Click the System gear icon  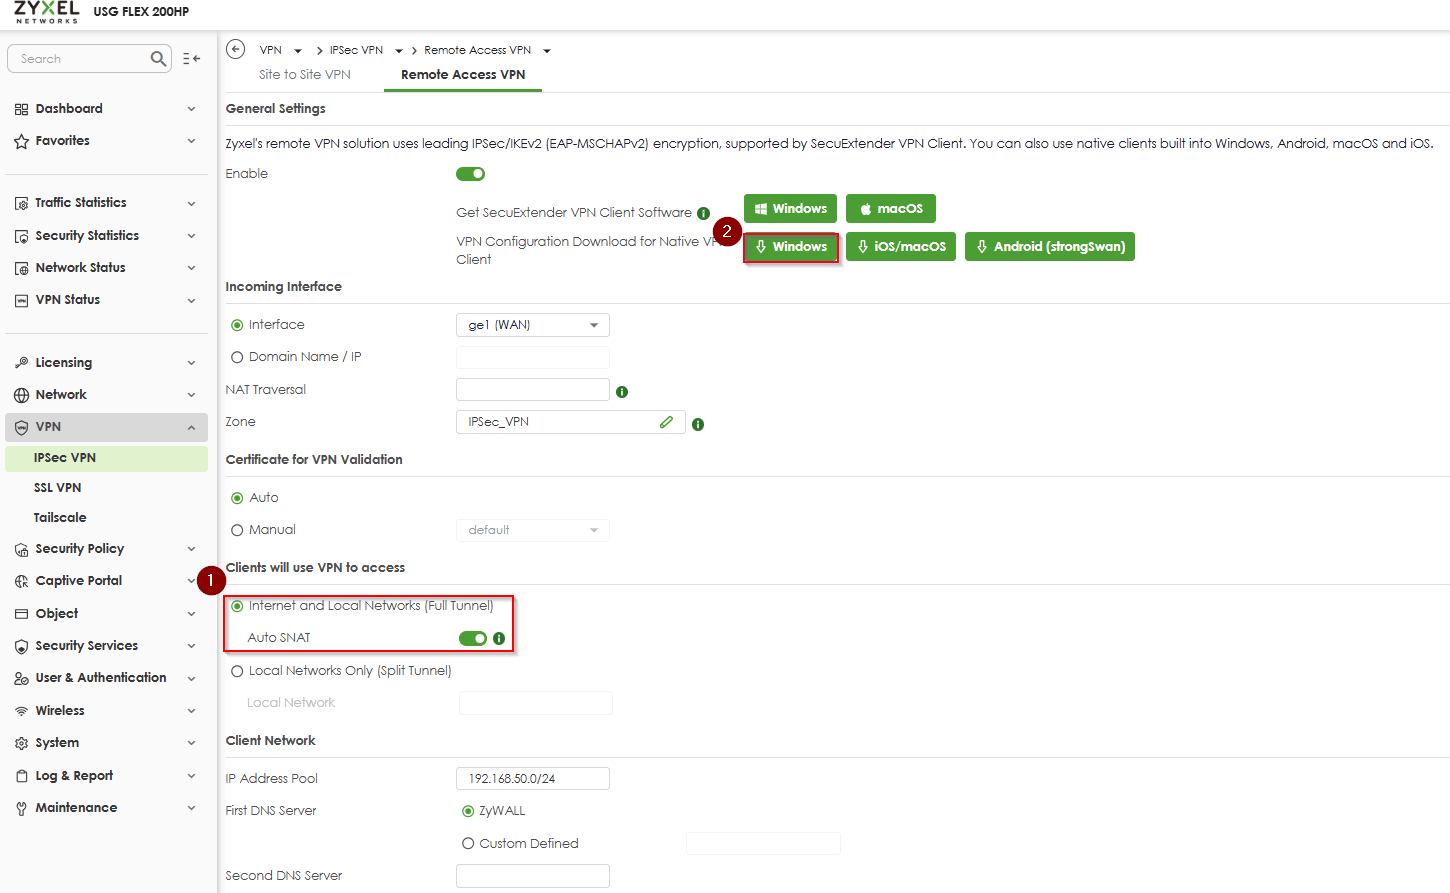coord(21,743)
